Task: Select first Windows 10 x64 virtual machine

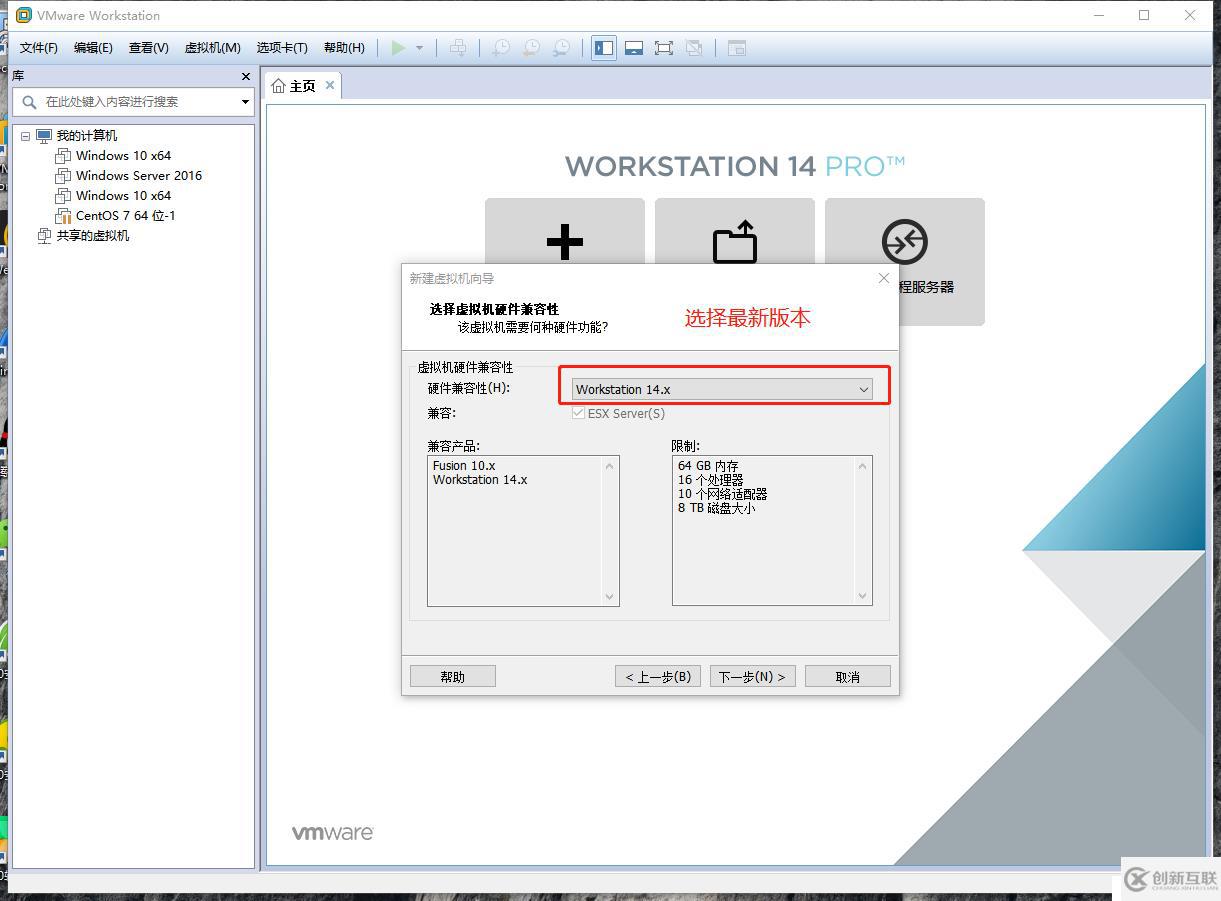Action: tap(123, 156)
